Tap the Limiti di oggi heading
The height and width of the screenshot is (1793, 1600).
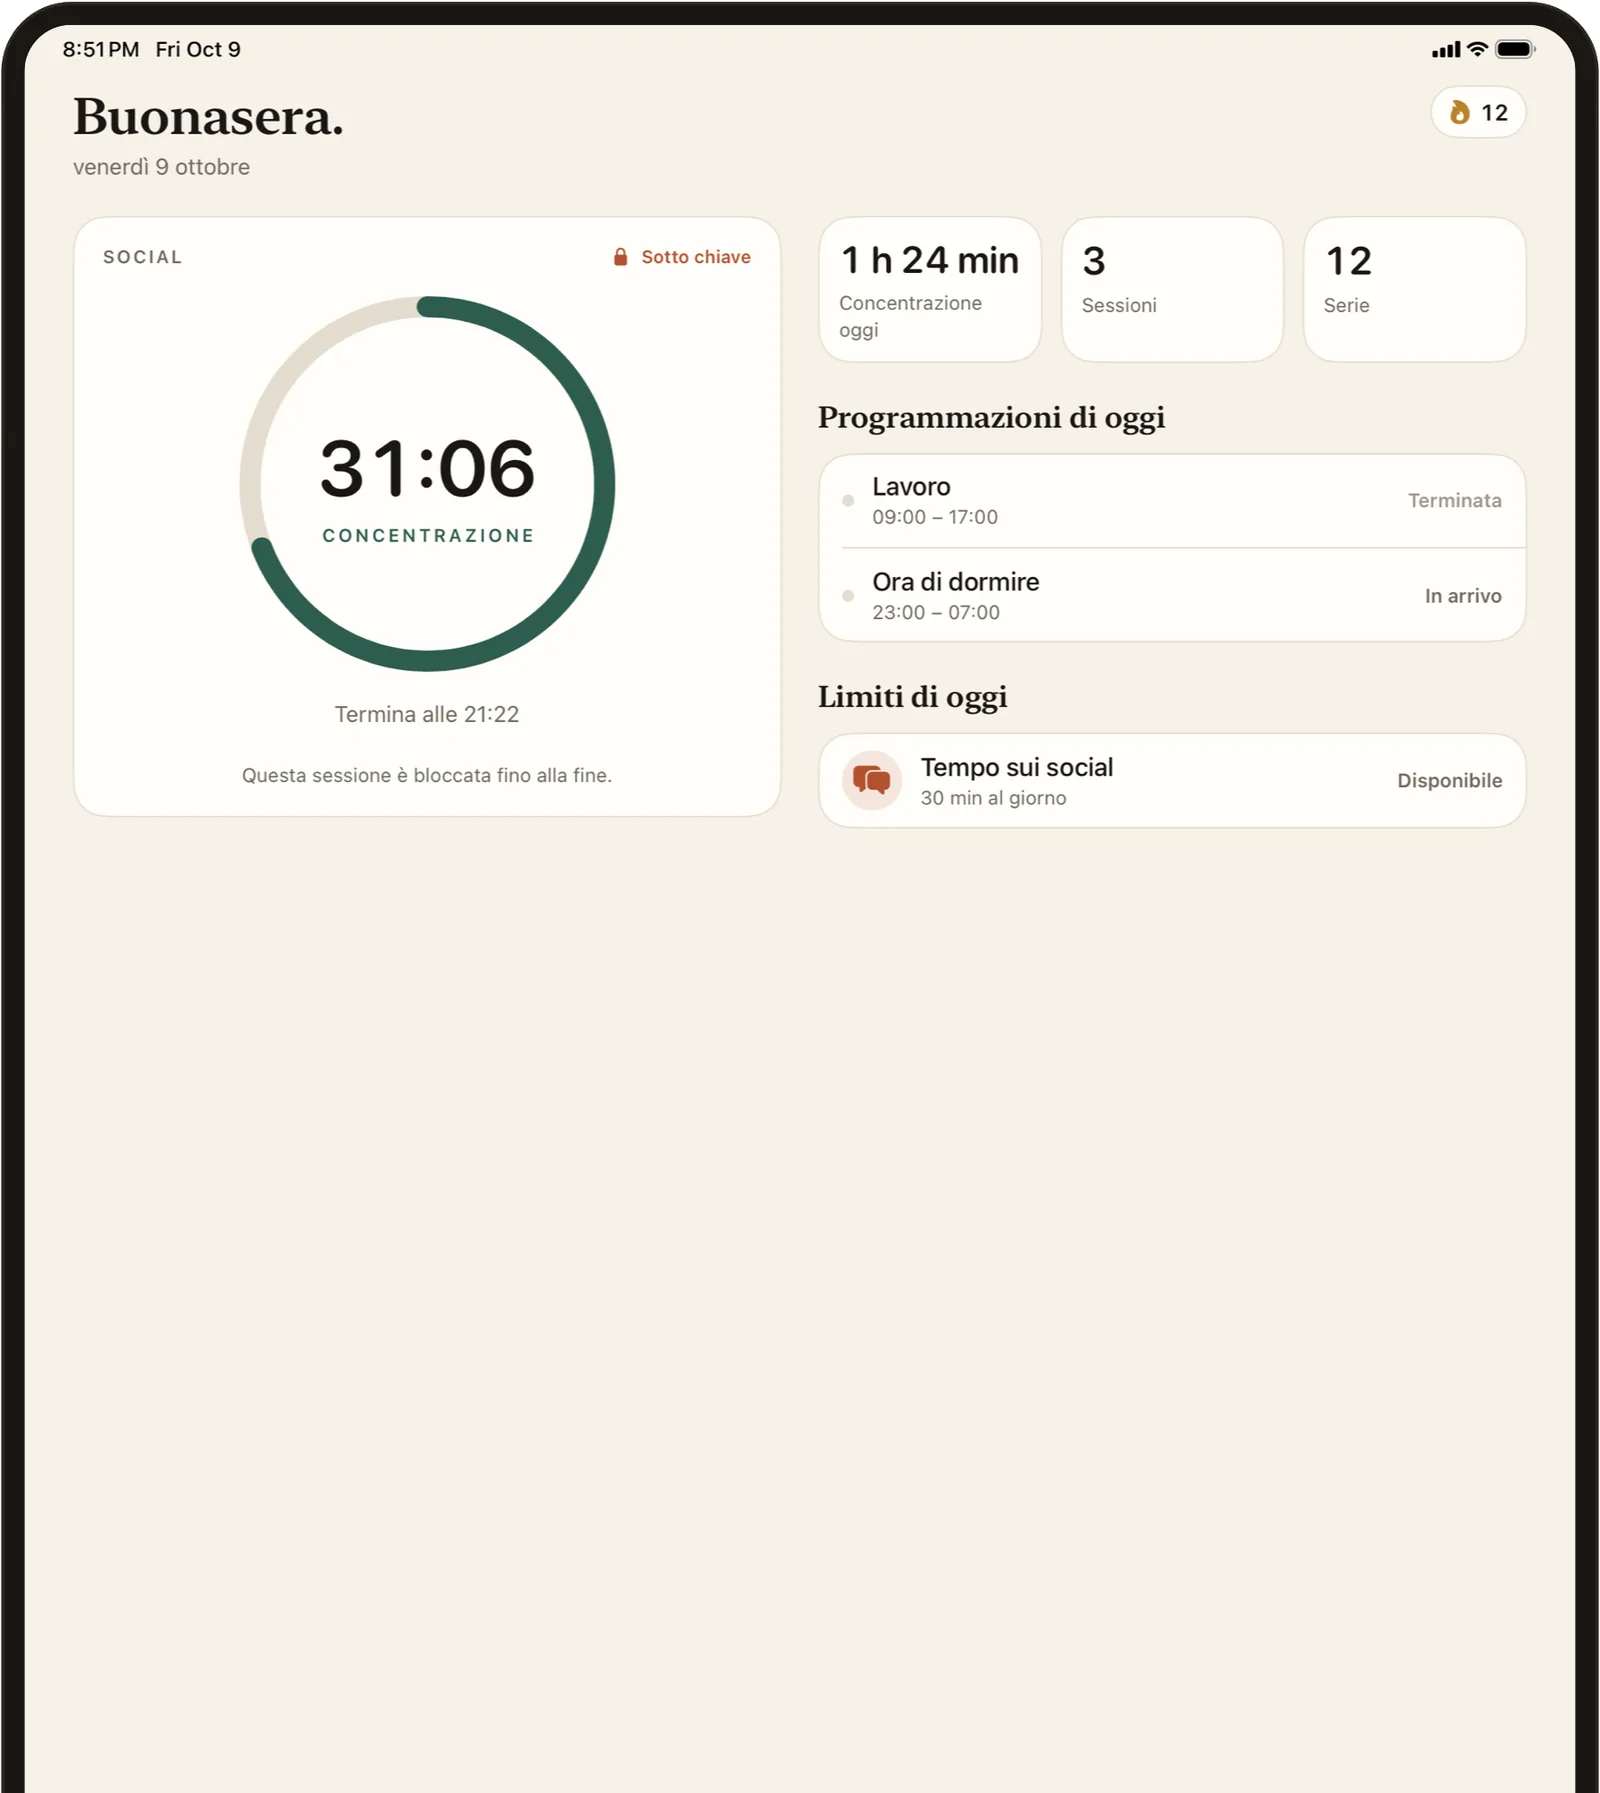click(912, 697)
